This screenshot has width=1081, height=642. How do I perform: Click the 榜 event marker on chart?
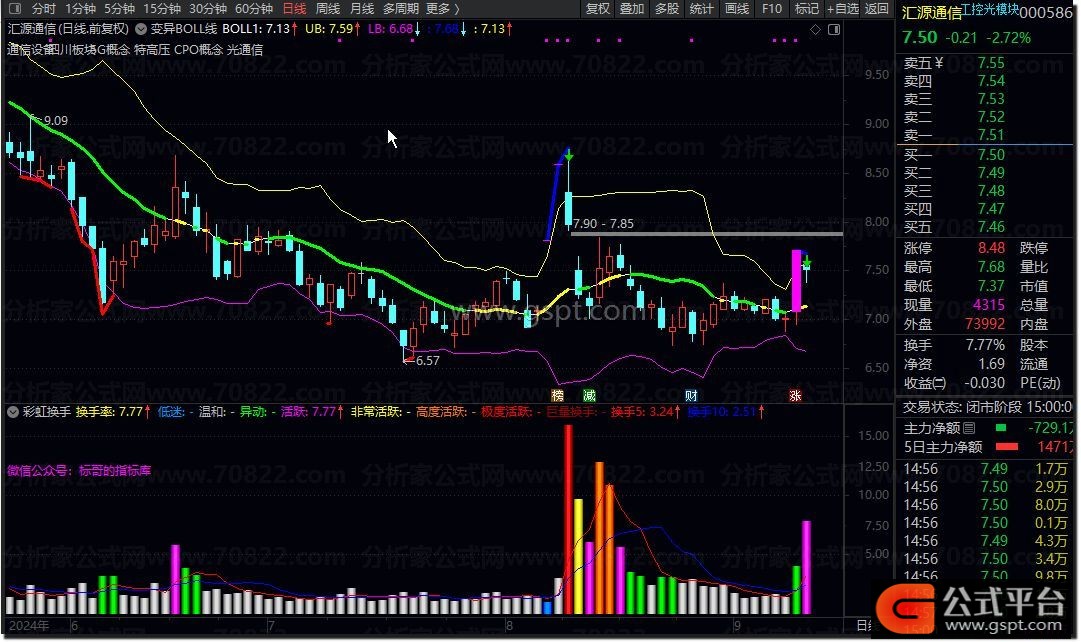[x=558, y=395]
